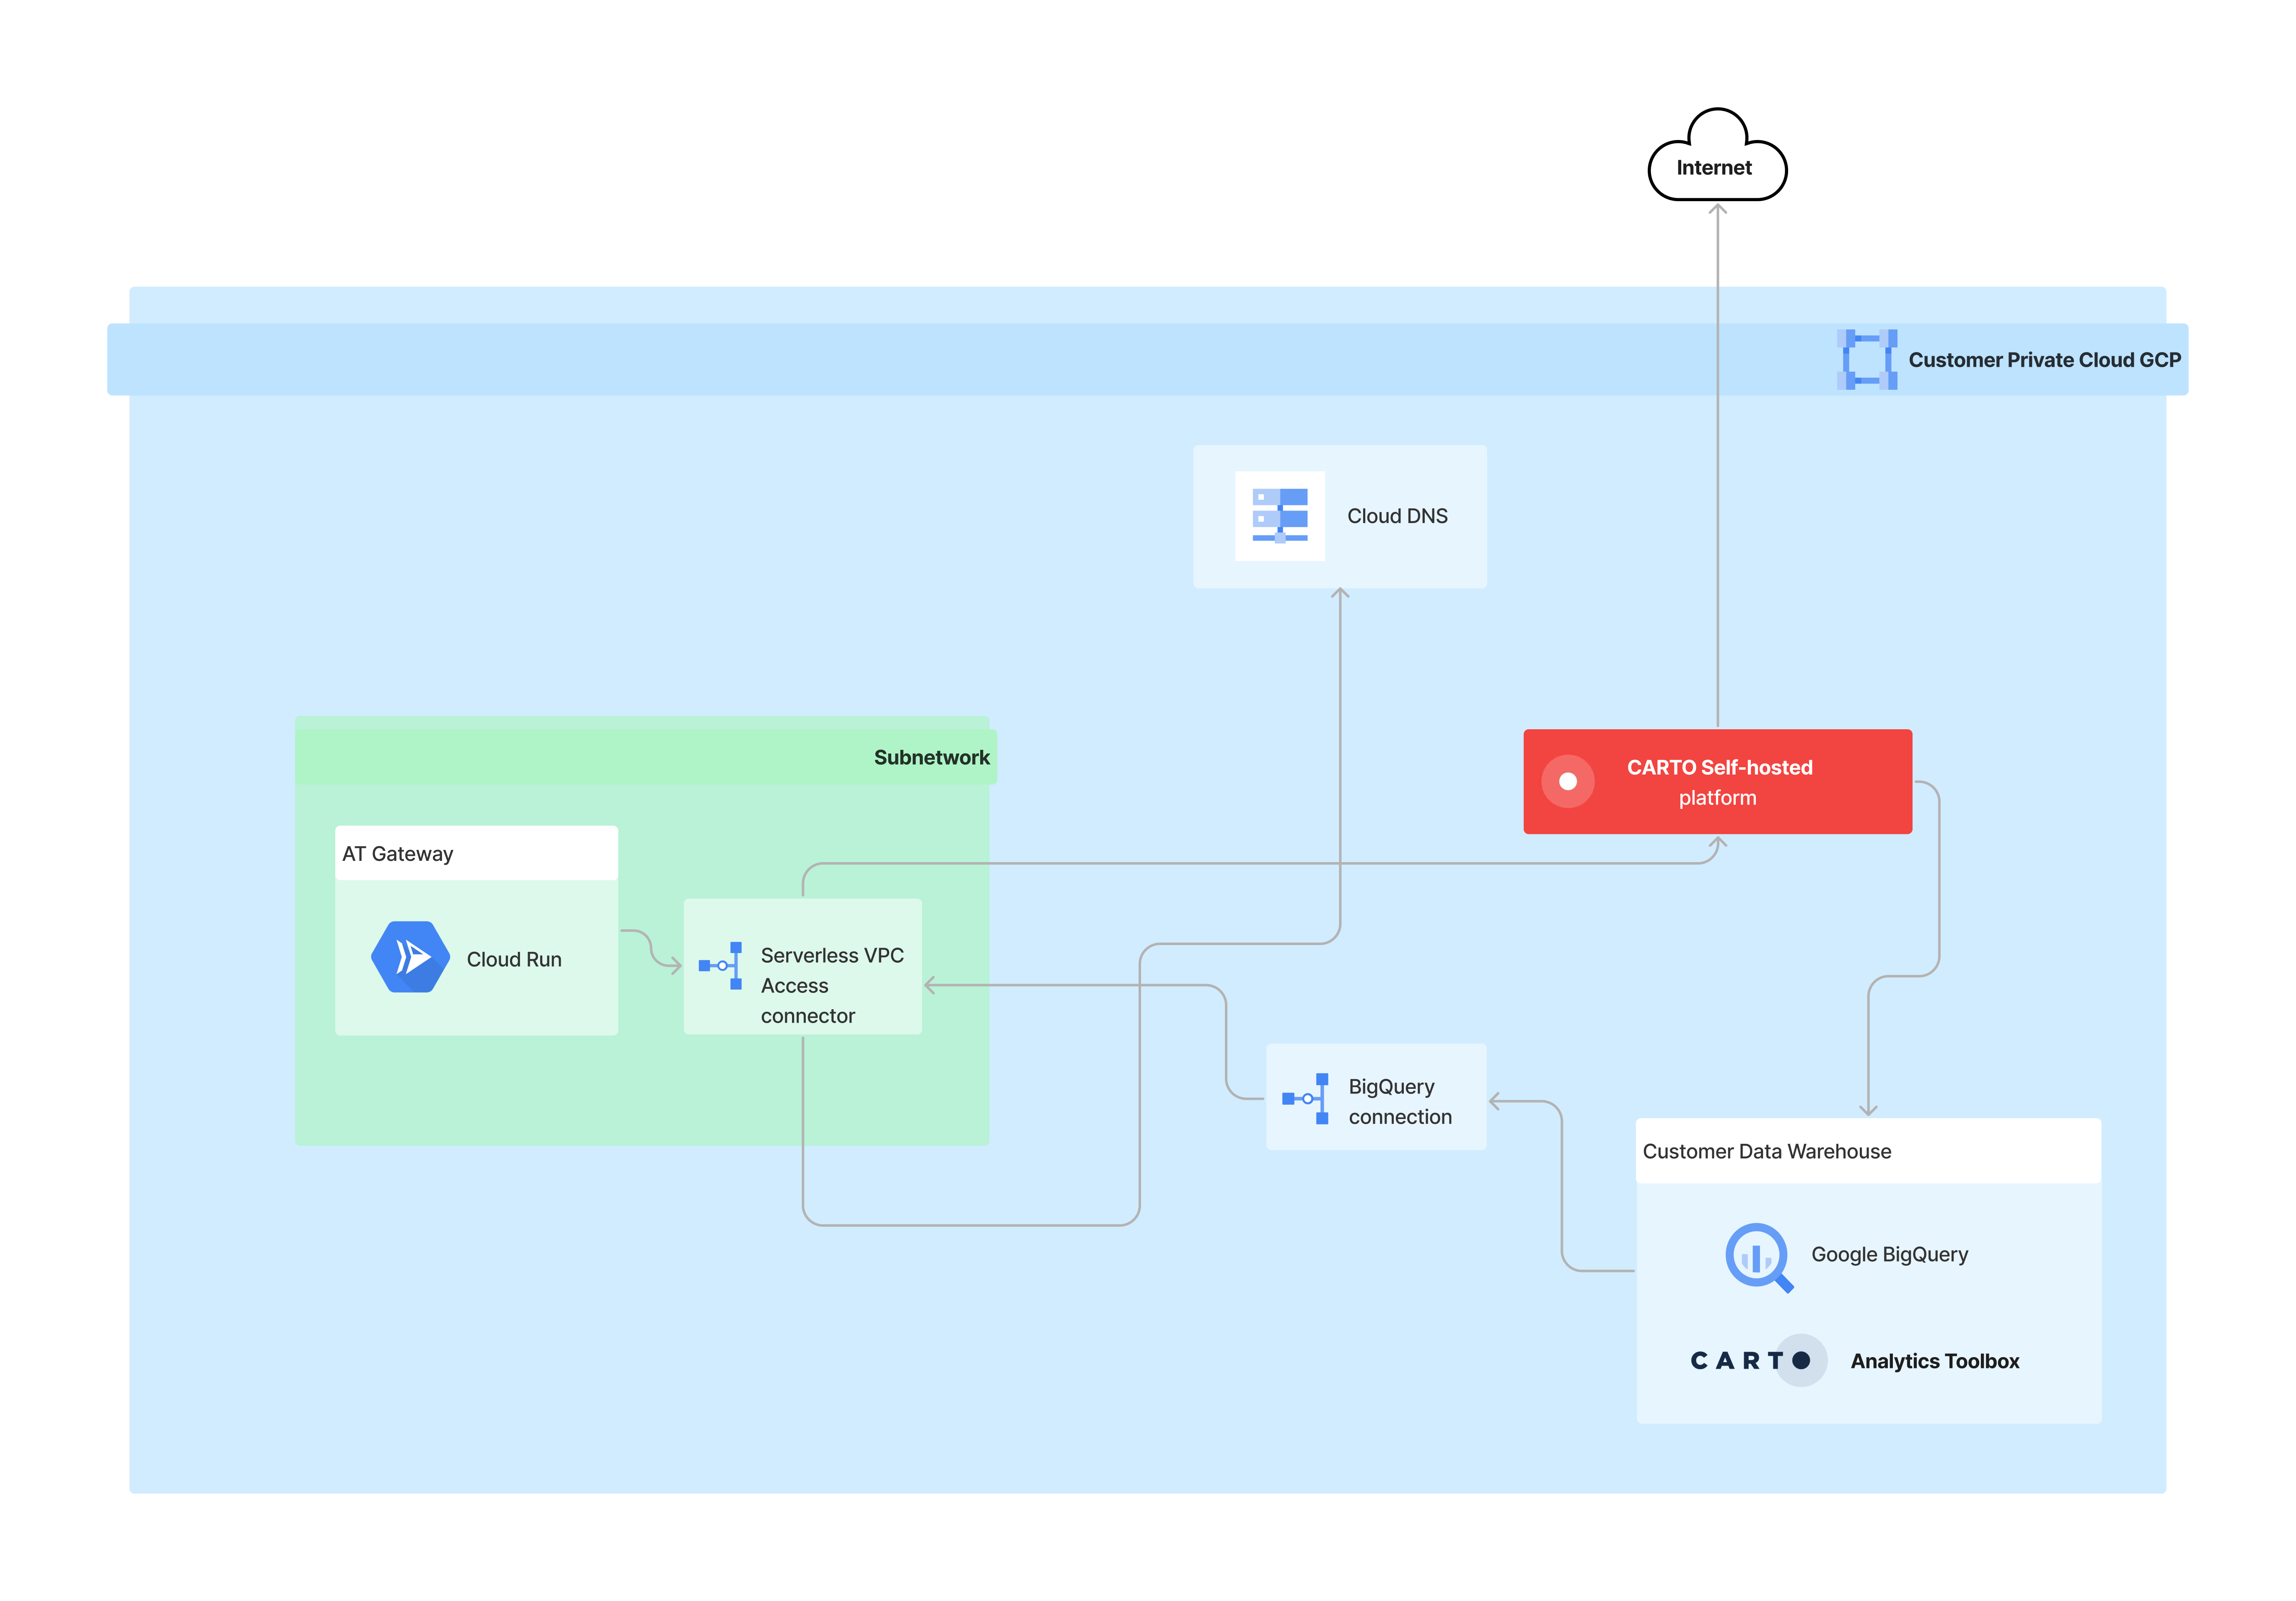Click the Customer Private Cloud GCP frame icon

[x=1866, y=359]
